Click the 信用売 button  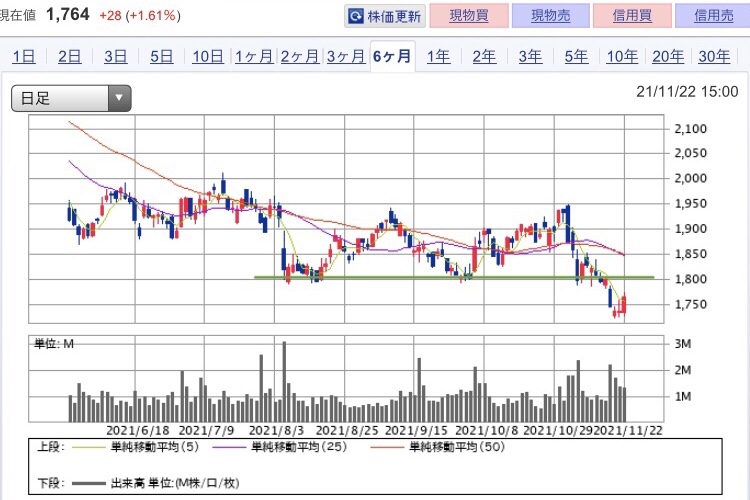coord(713,16)
